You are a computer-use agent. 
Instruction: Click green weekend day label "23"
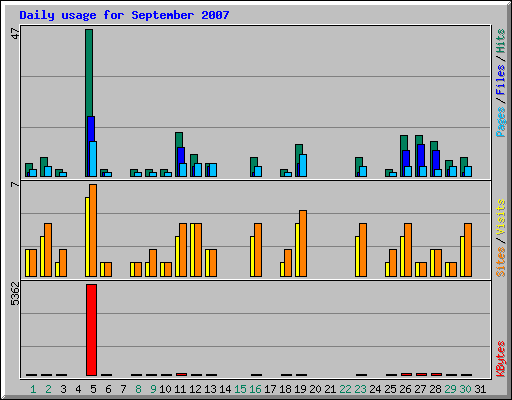coord(360,389)
